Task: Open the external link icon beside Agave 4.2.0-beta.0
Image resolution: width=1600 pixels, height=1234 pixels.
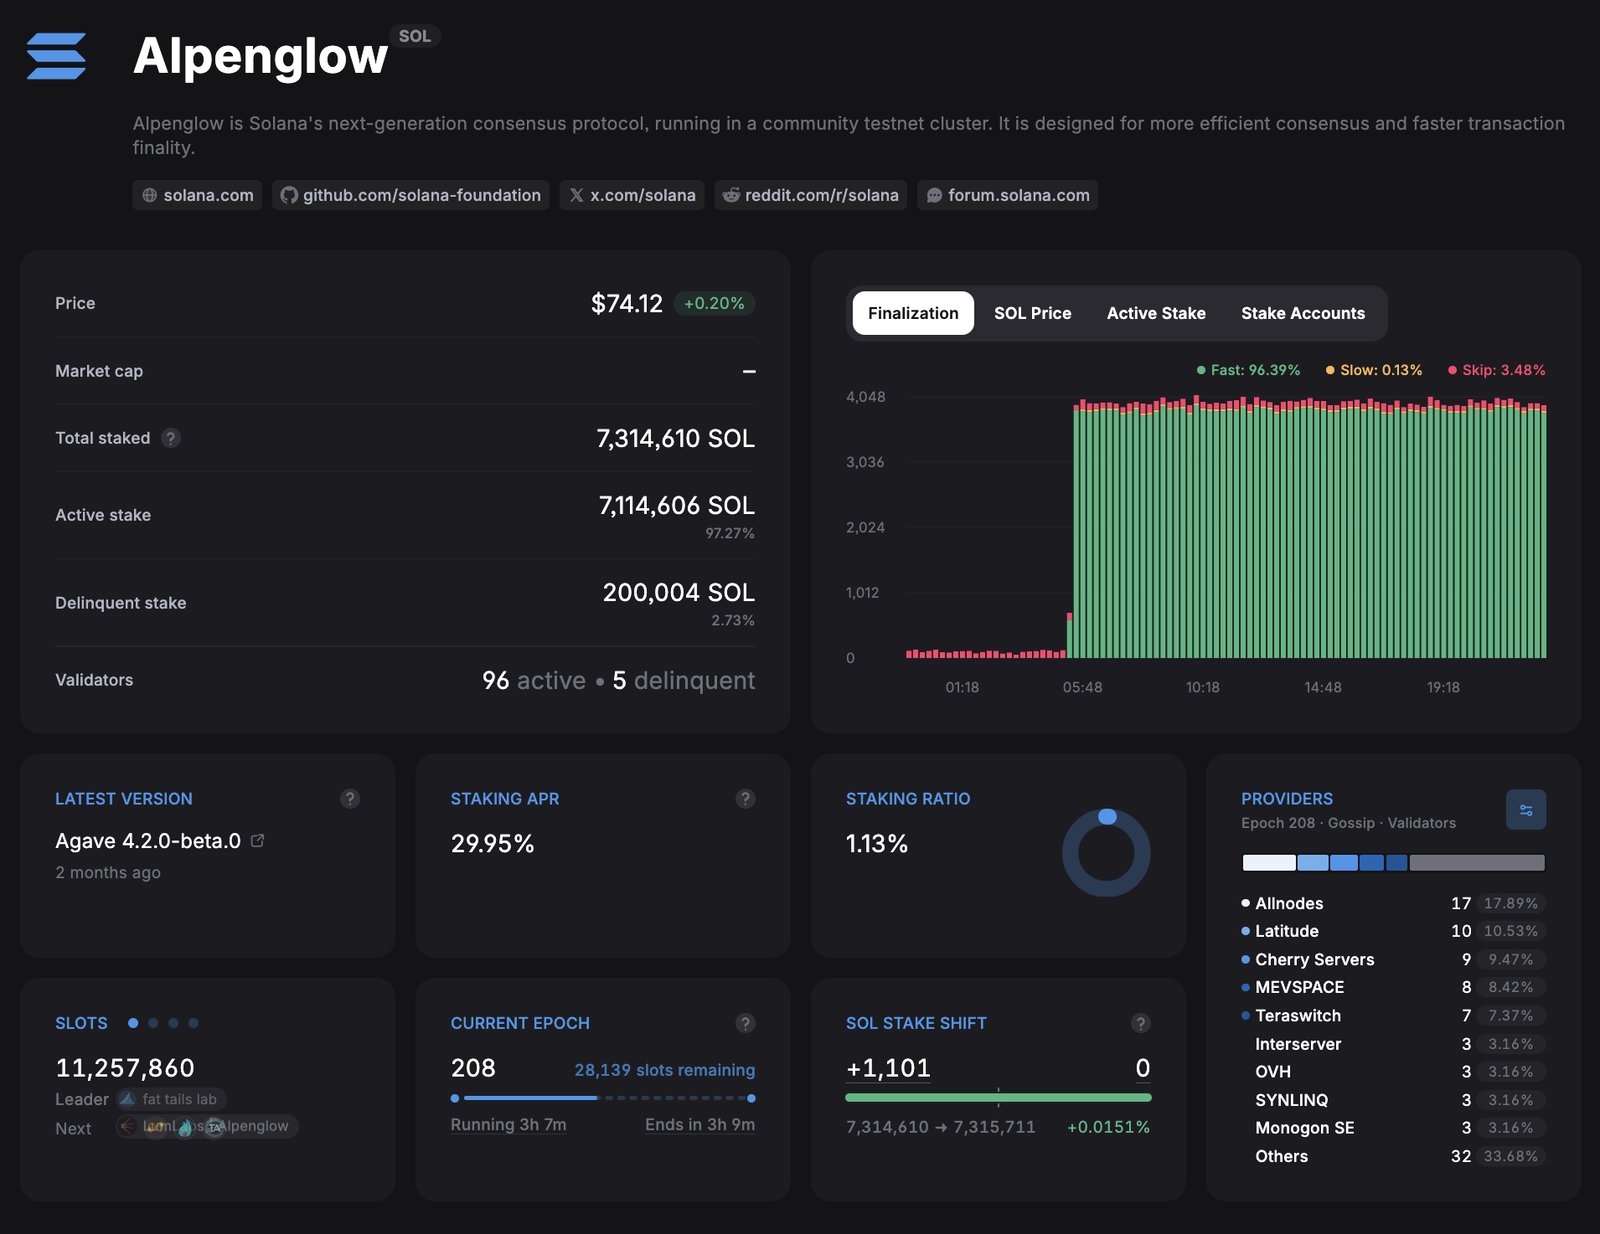Action: tap(257, 841)
